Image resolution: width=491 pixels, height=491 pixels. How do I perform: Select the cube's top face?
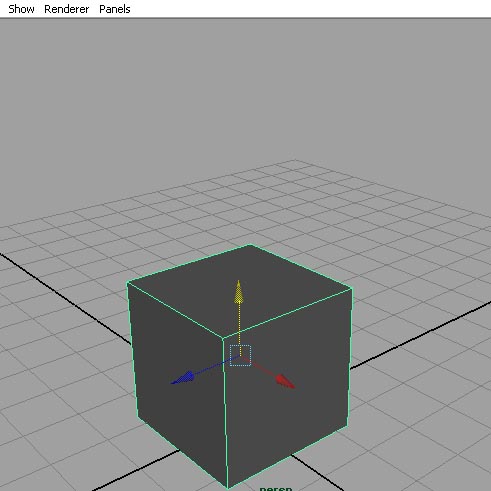(x=239, y=291)
